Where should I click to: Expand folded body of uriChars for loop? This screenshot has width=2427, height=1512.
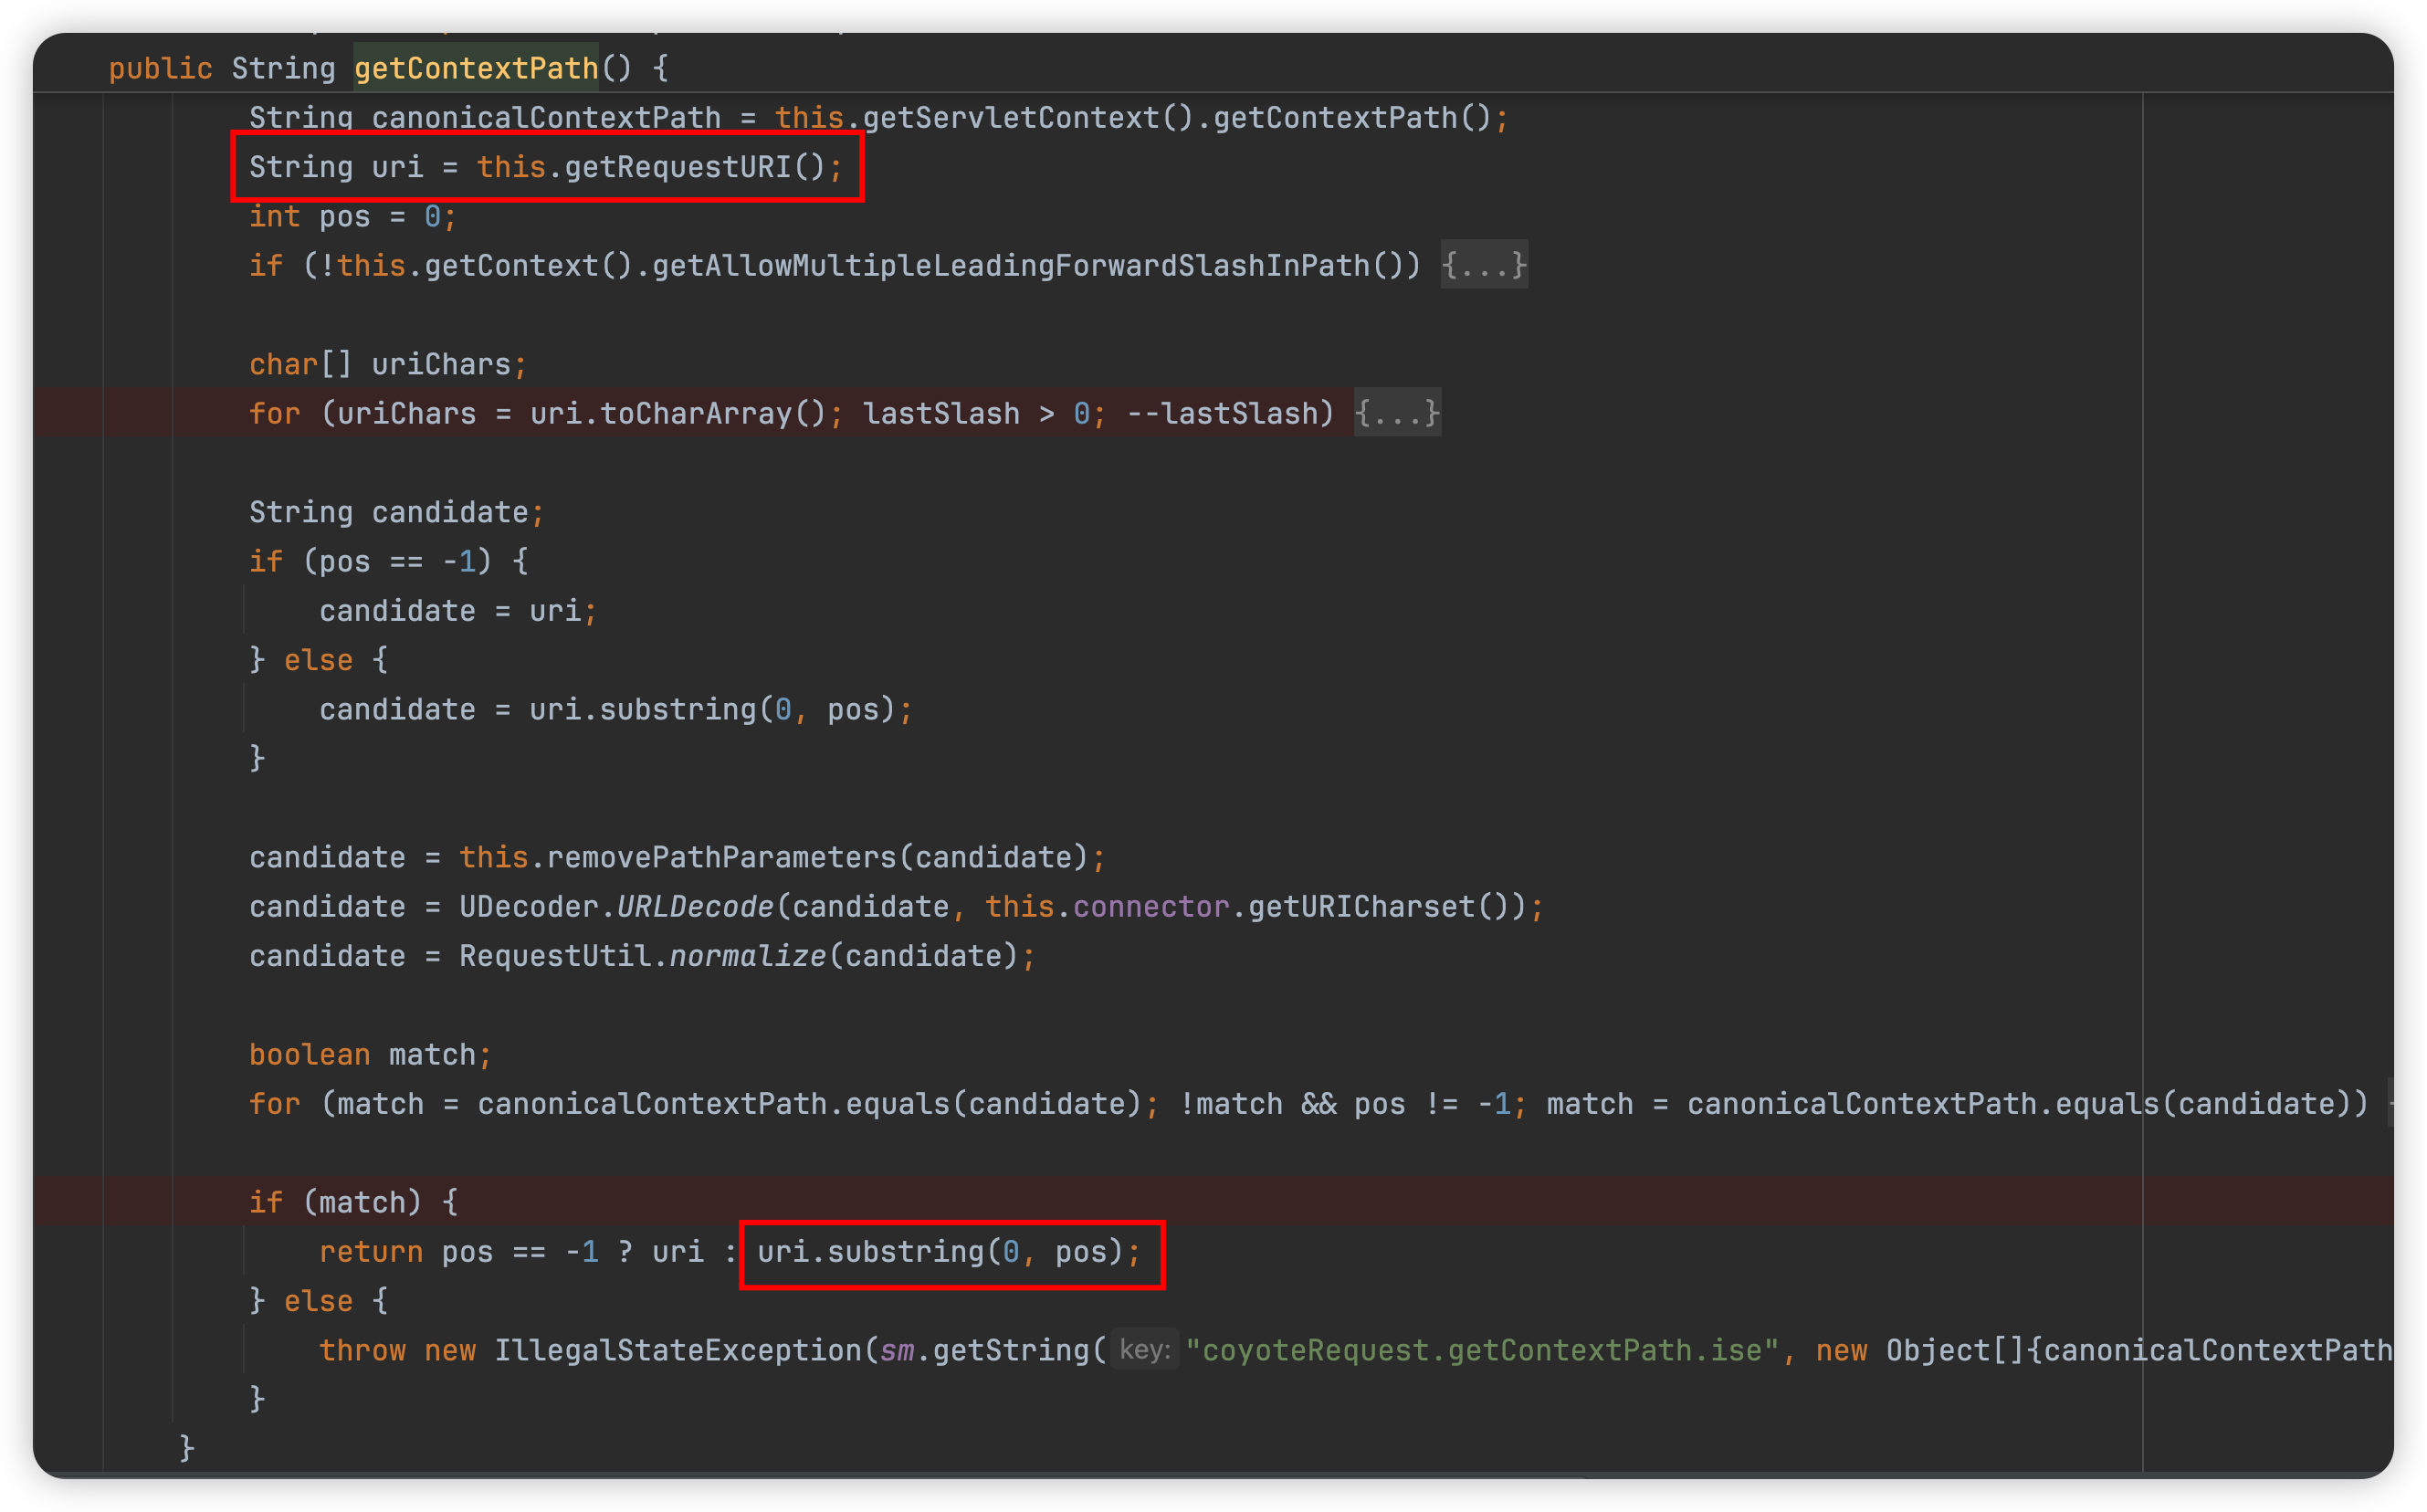pos(1397,413)
